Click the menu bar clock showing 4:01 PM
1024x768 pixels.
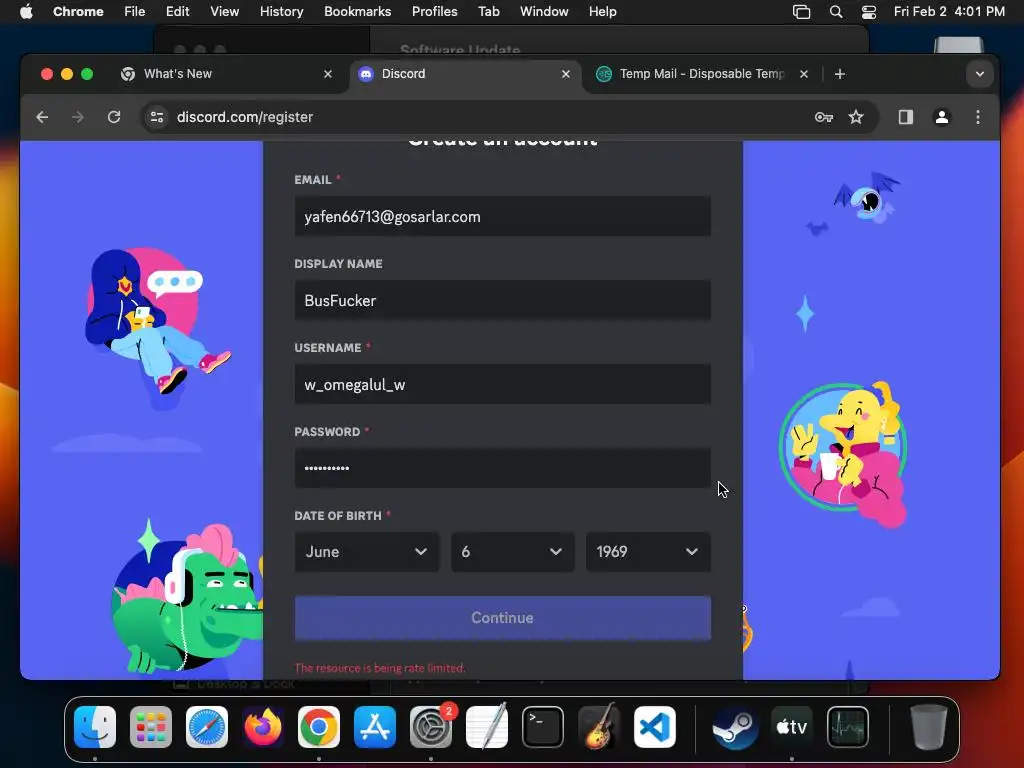click(x=949, y=12)
